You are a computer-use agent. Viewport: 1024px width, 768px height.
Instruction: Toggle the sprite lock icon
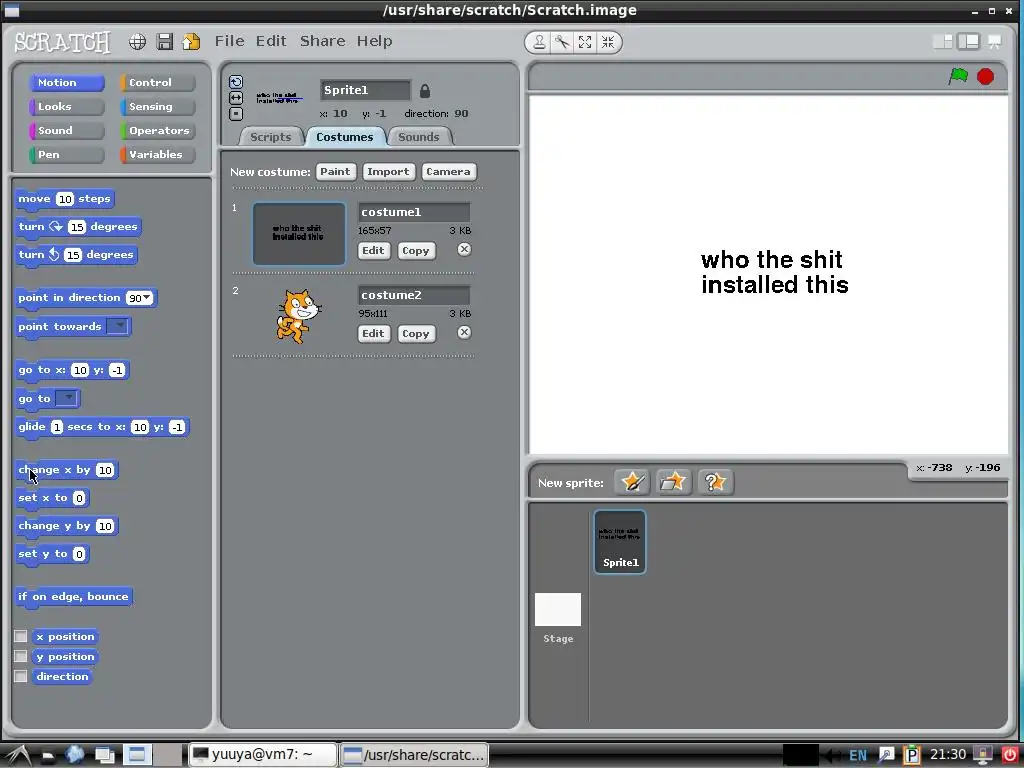[x=424, y=91]
